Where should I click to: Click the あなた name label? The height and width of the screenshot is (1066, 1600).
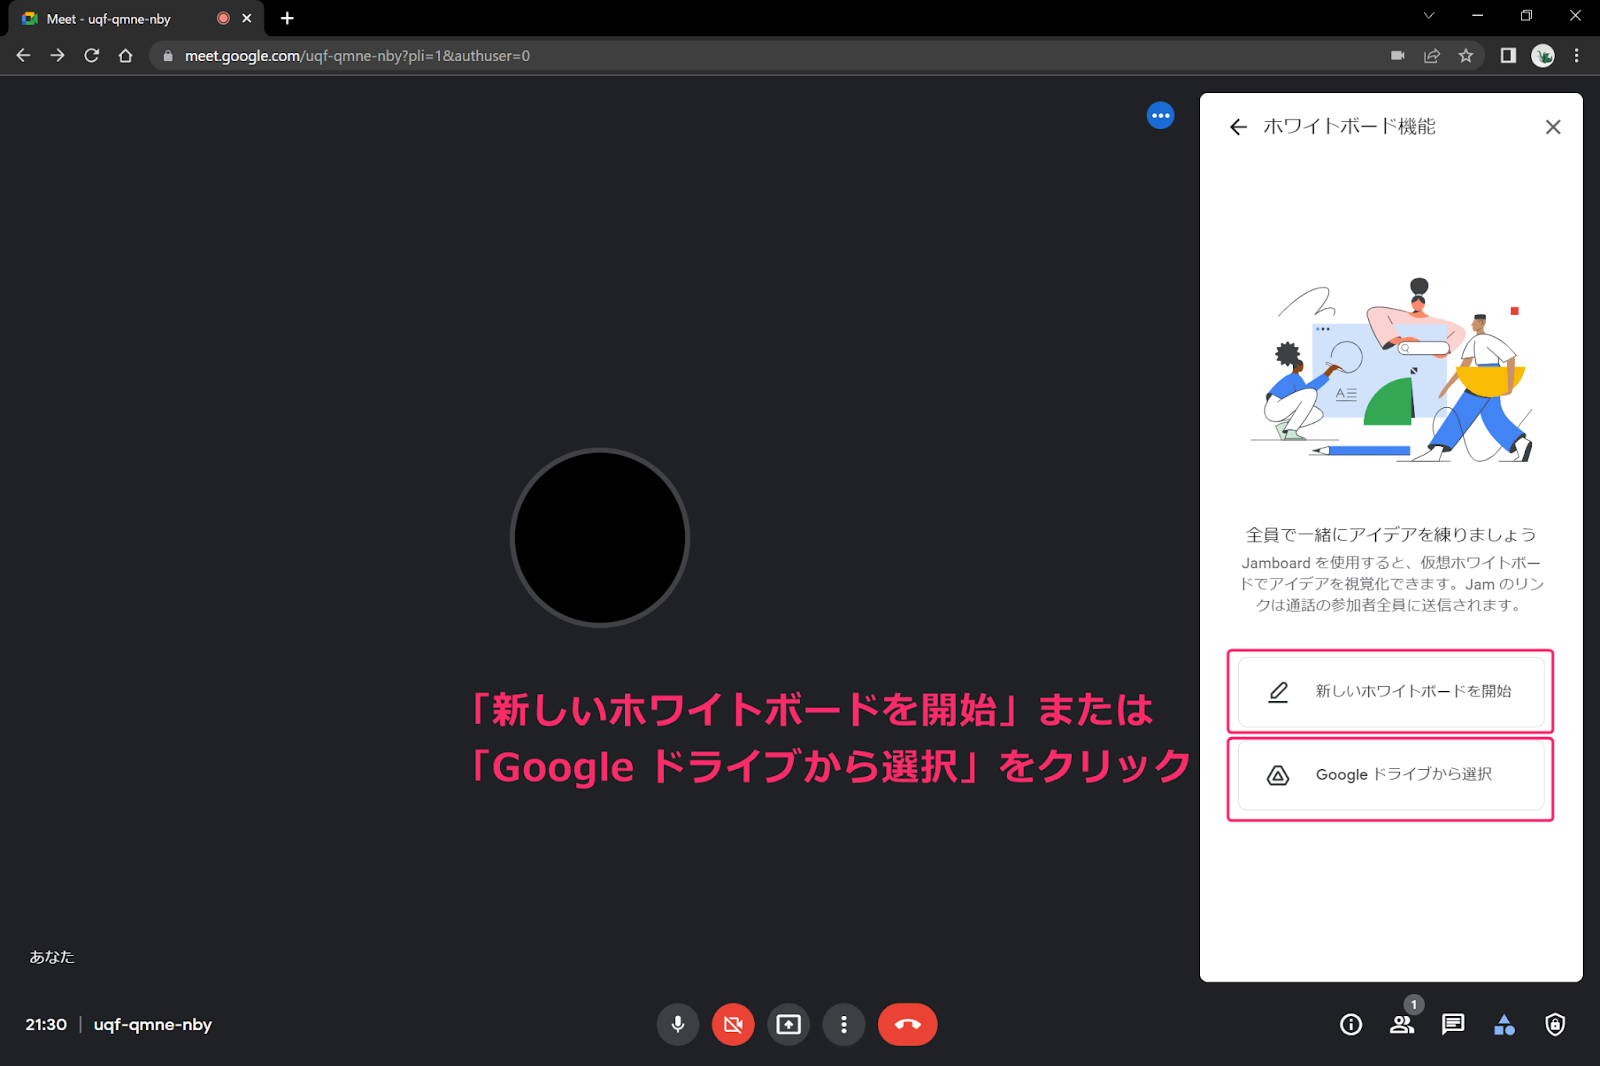[x=52, y=957]
